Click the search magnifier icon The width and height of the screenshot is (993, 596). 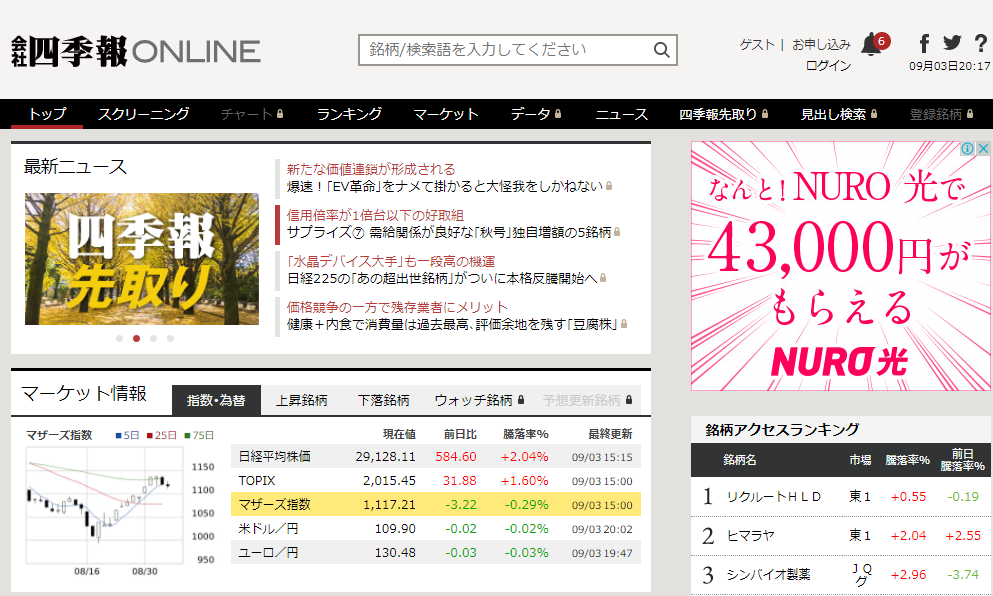tap(661, 50)
